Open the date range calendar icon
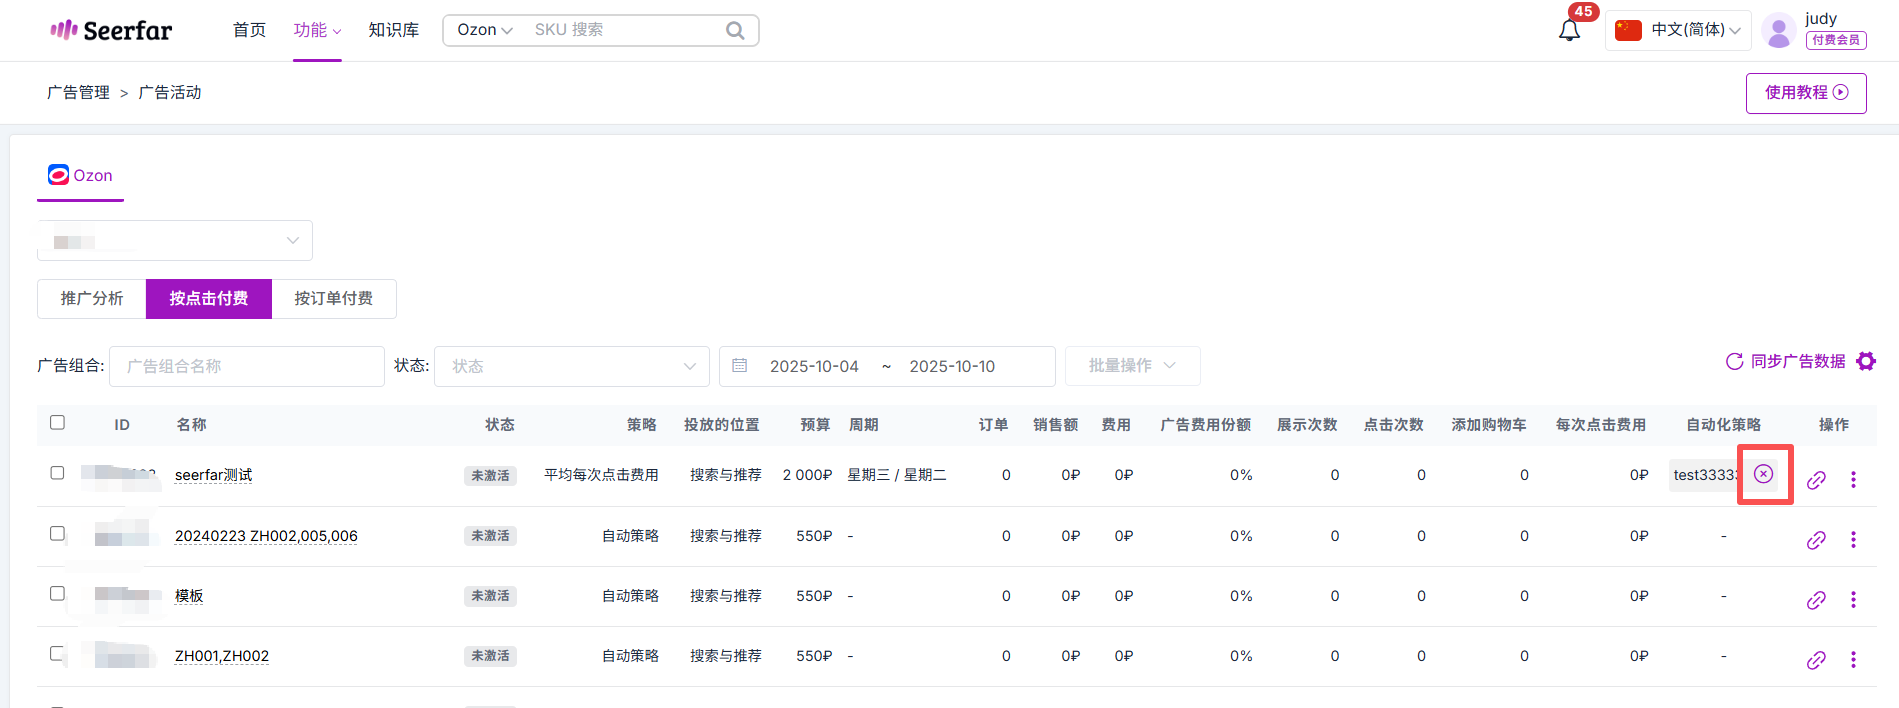 pos(740,366)
